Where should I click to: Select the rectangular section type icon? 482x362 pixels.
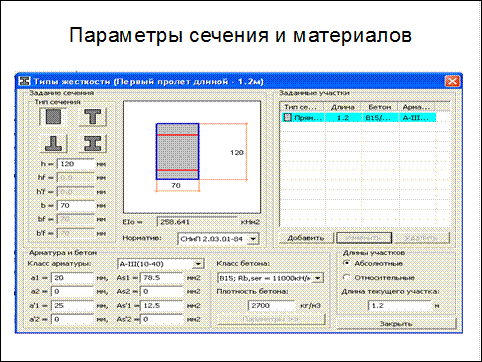(53, 117)
